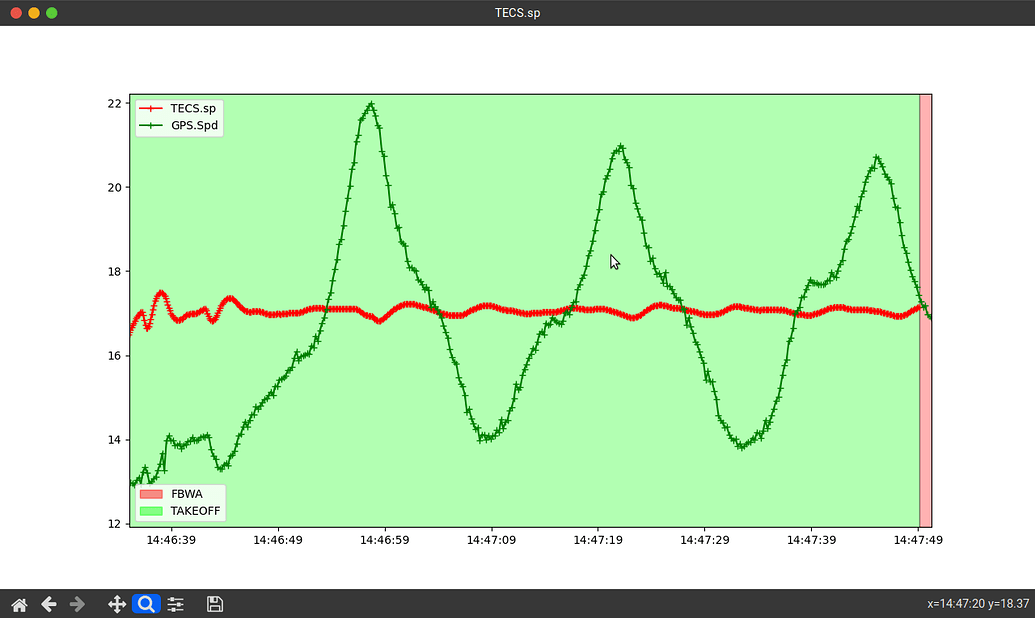Save the figure using the disk icon
The width and height of the screenshot is (1035, 618).
[214, 604]
